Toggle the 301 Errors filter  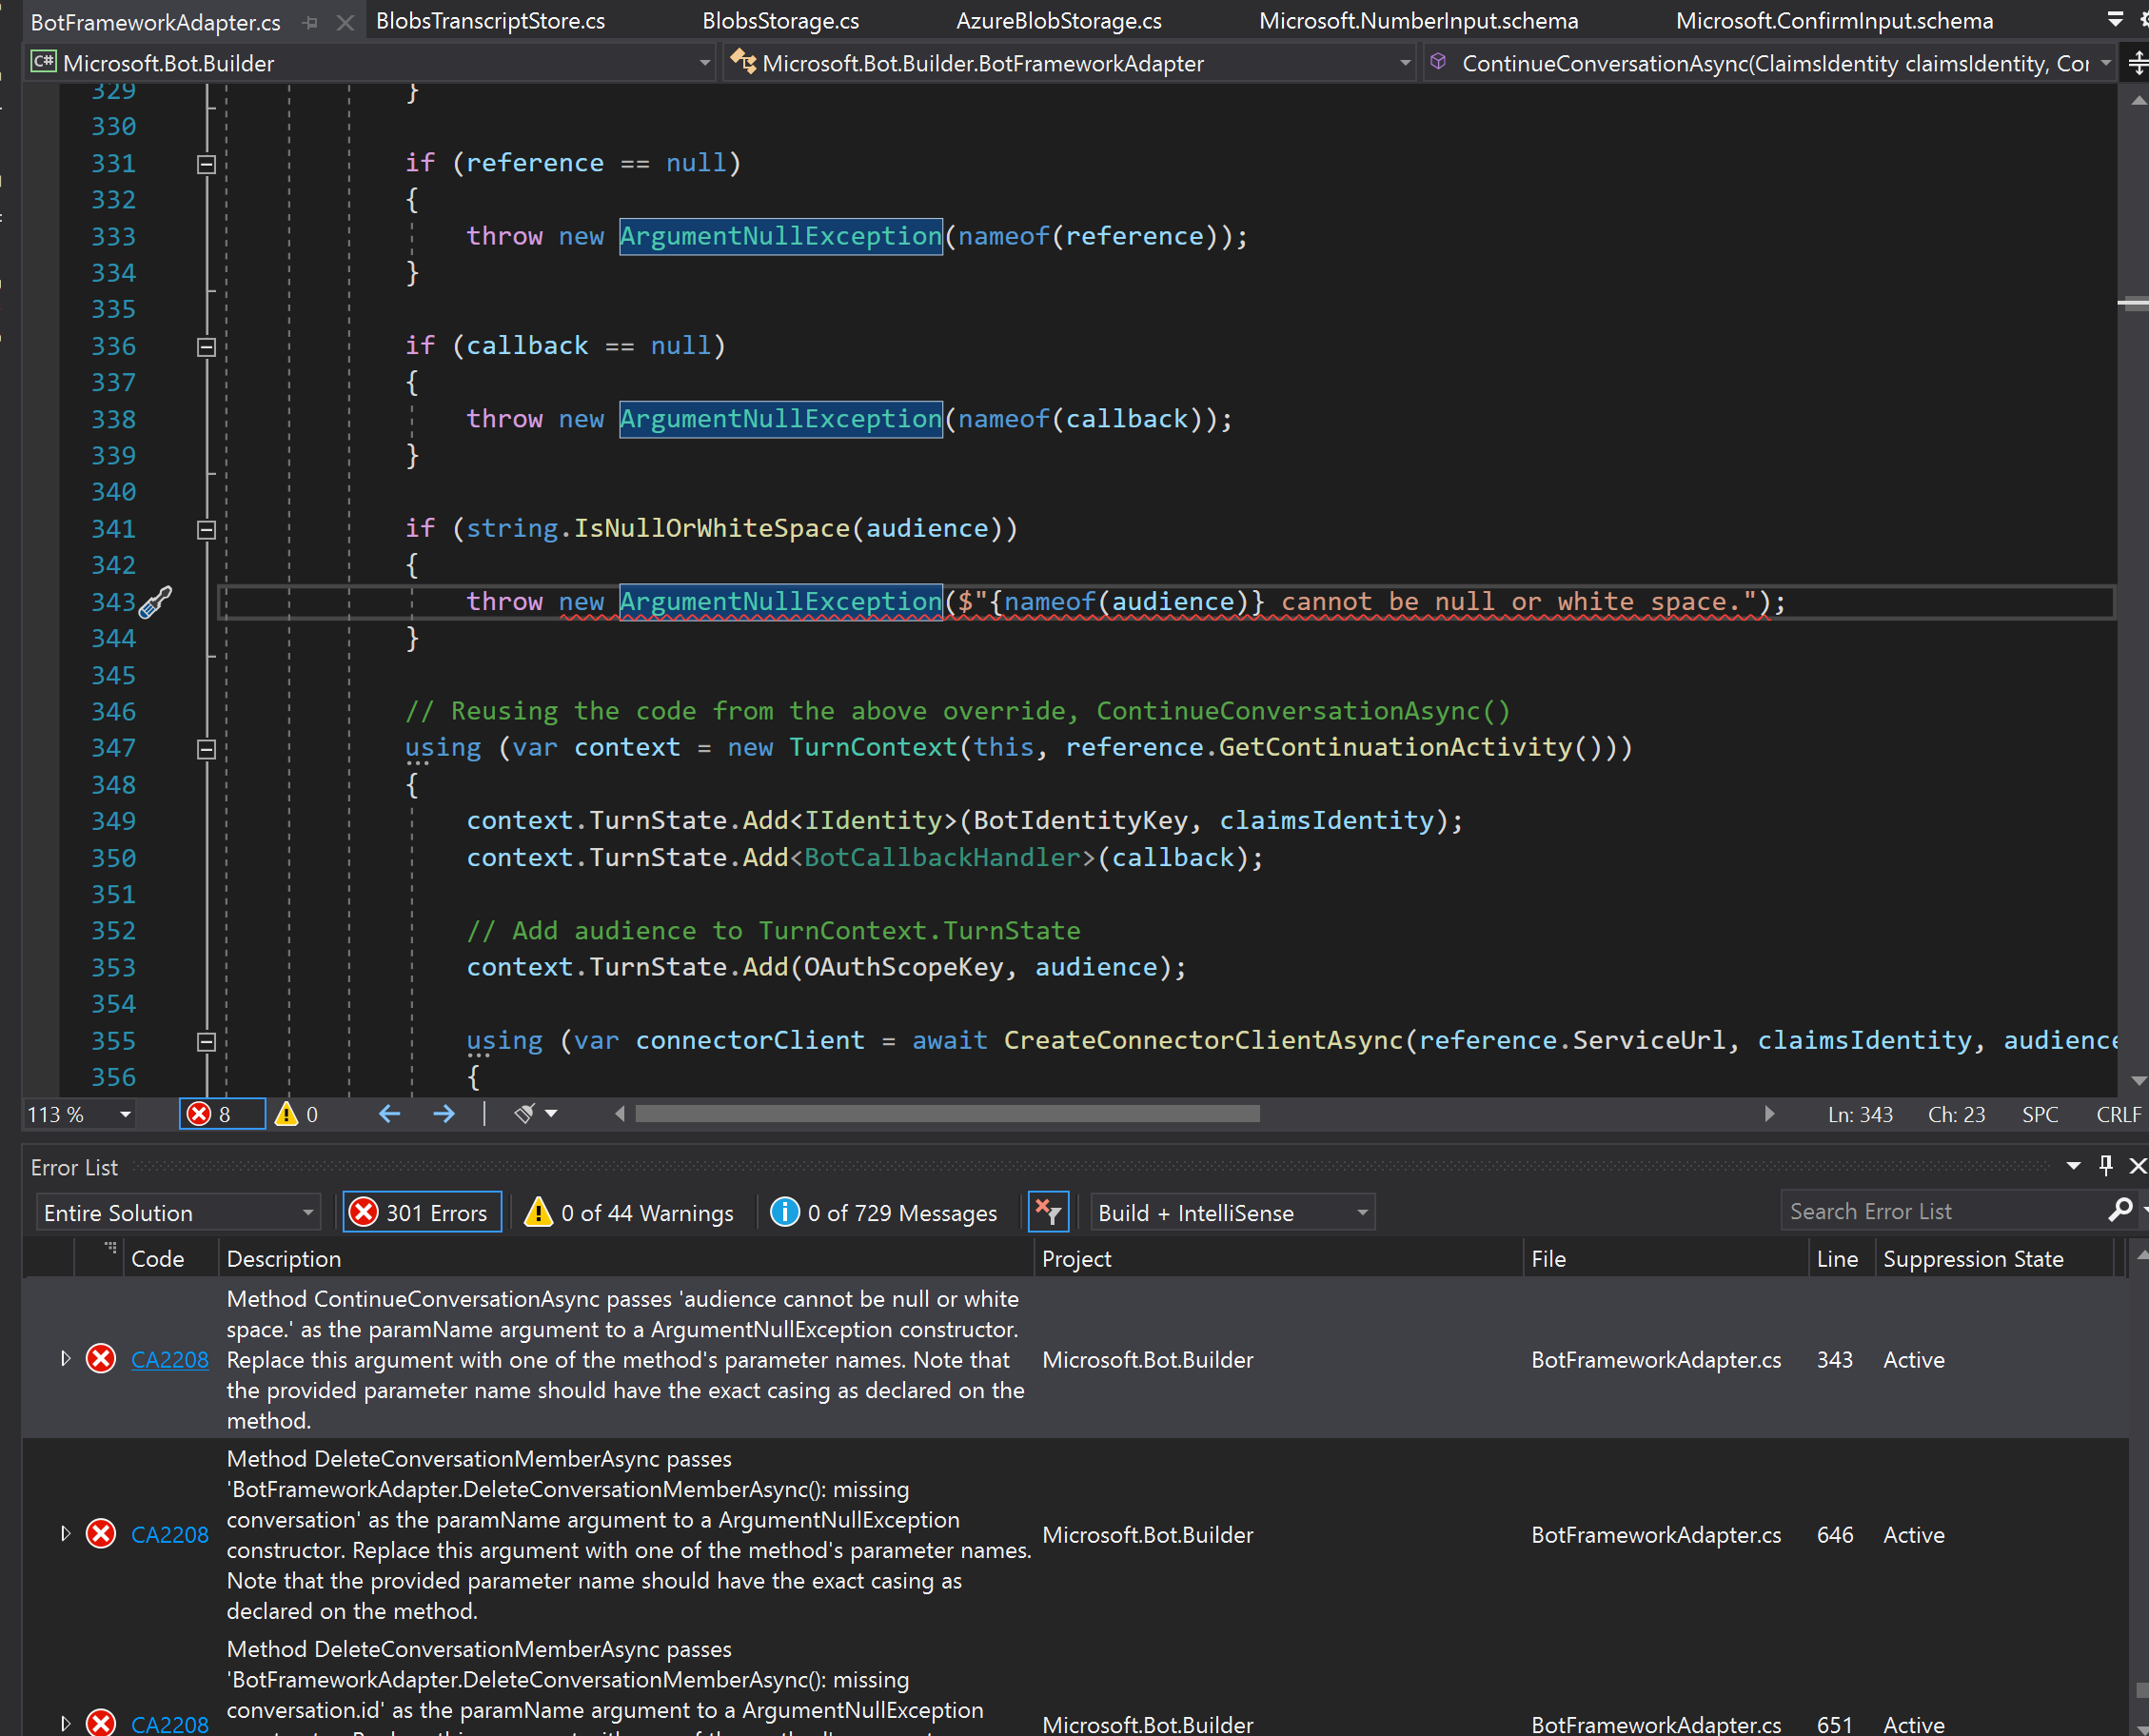point(420,1211)
